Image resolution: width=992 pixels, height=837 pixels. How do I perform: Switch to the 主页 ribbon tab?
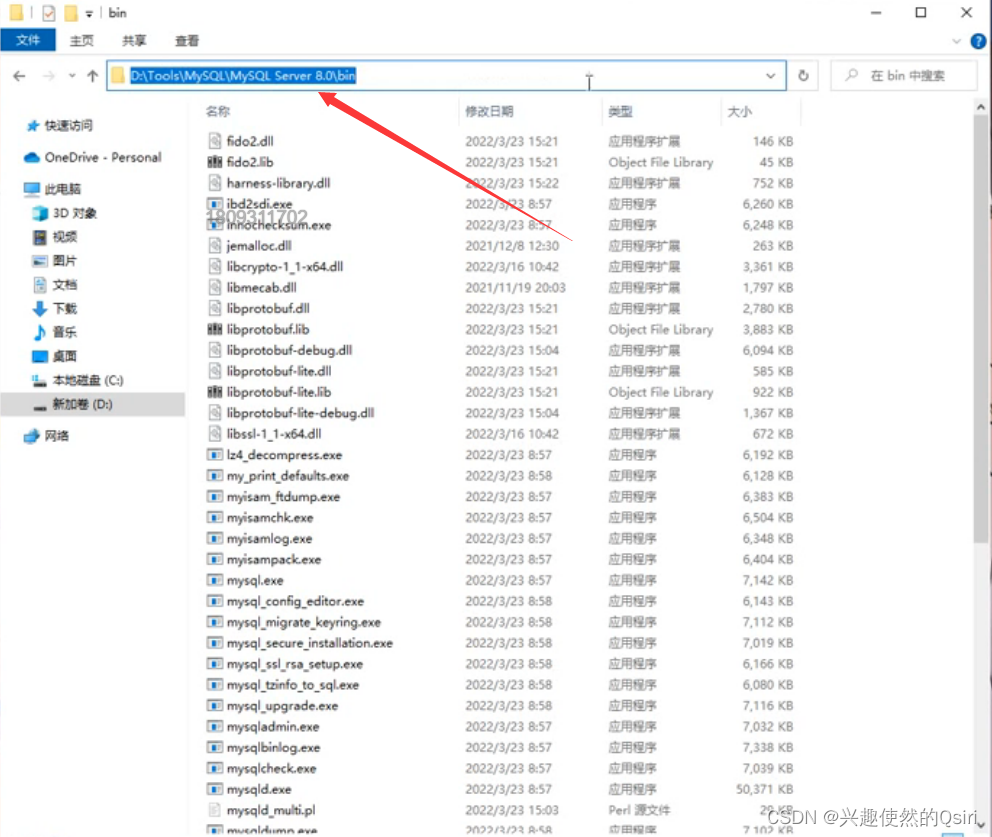(x=82, y=40)
